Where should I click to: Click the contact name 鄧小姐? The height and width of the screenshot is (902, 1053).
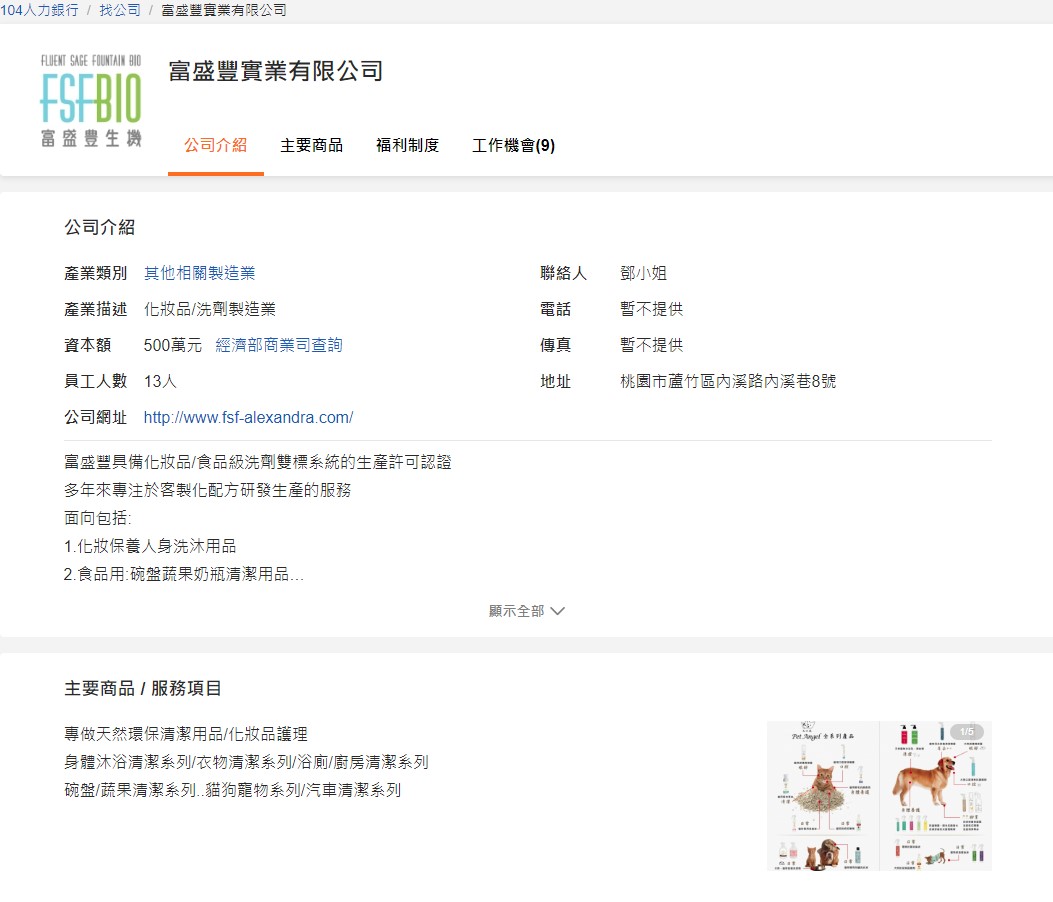tap(643, 273)
